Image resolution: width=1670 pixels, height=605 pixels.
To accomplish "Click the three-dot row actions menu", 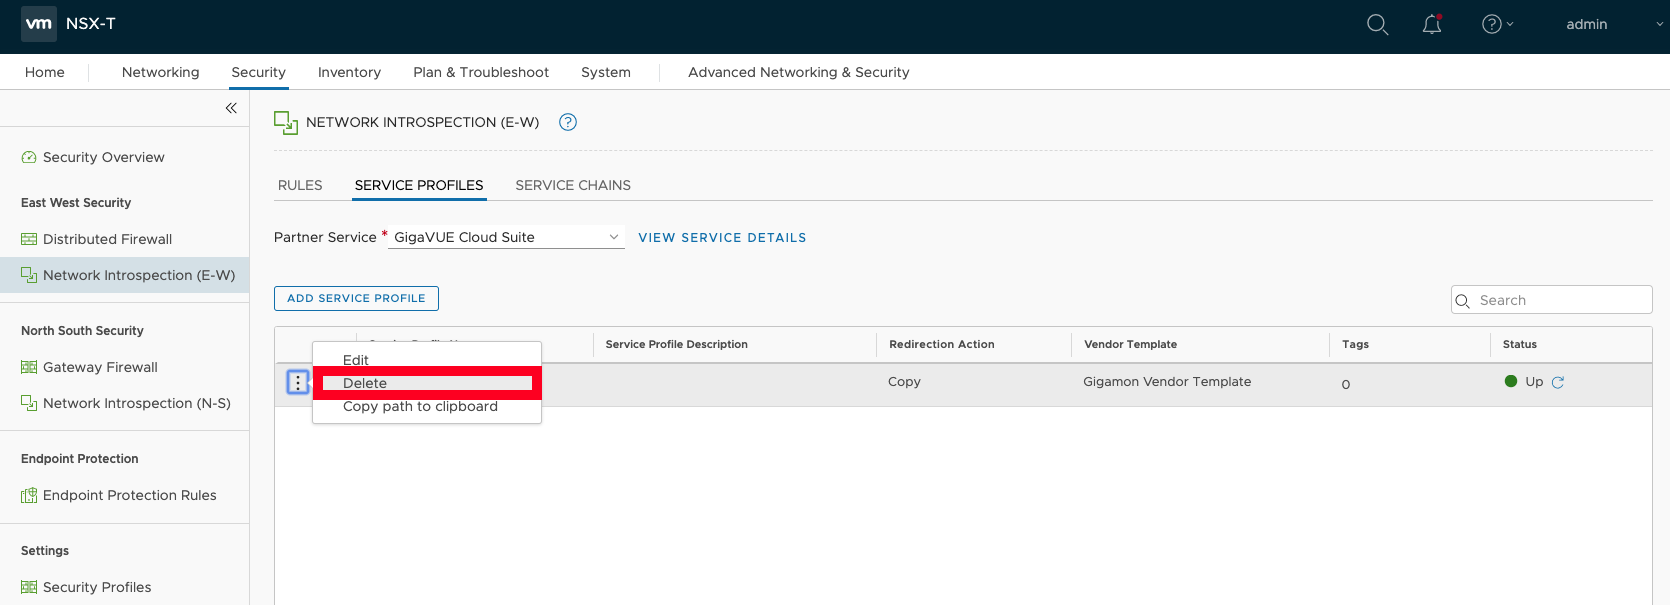I will coord(298,382).
